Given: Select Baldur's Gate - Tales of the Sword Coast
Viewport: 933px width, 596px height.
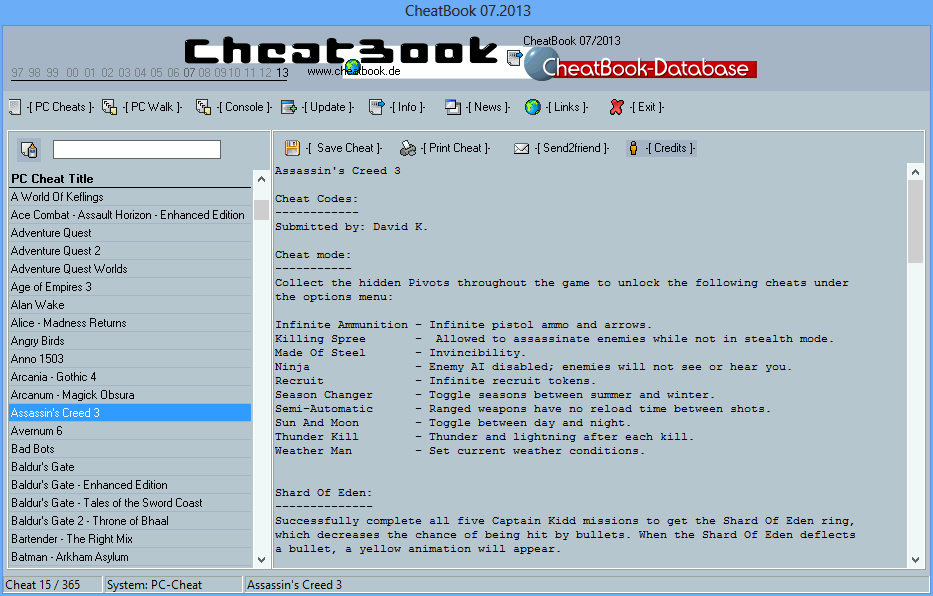Looking at the screenshot, I should 130,503.
